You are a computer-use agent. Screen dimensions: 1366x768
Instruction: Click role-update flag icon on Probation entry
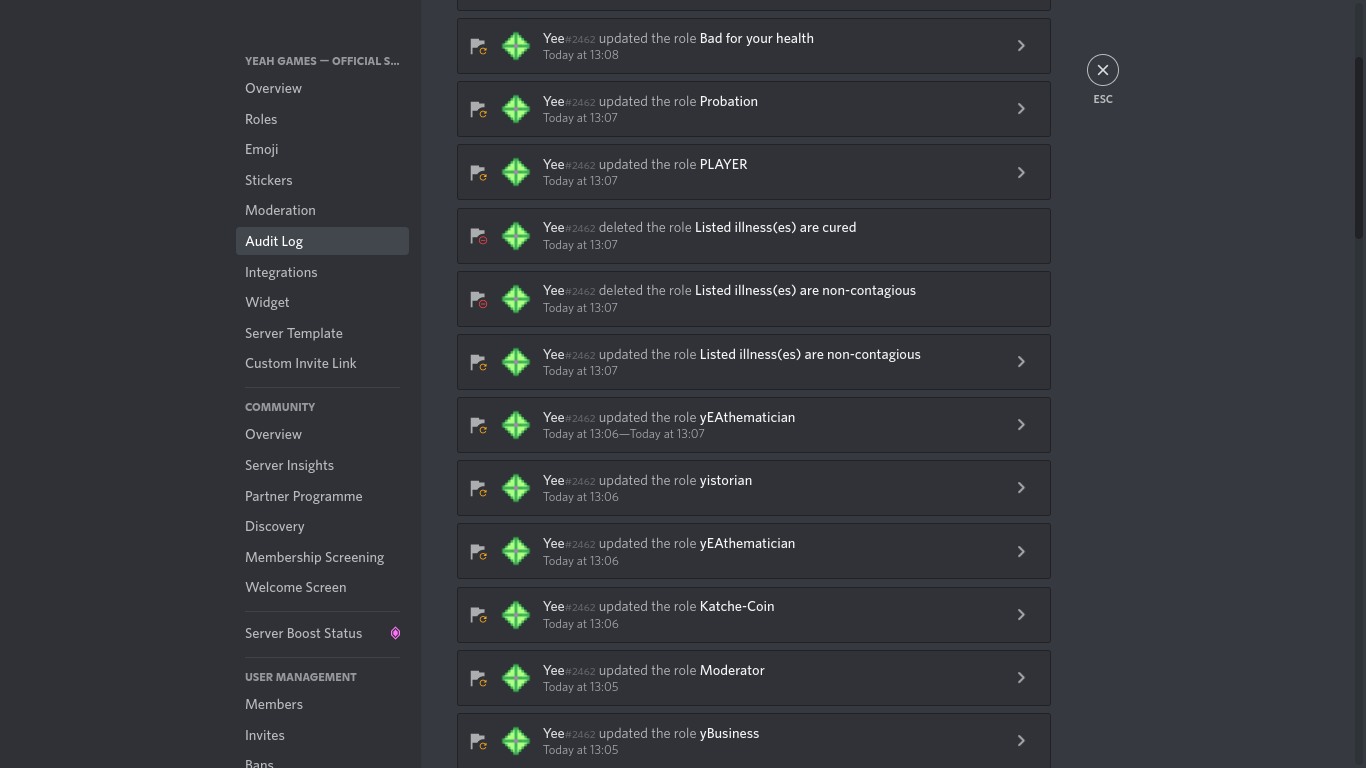pyautogui.click(x=478, y=109)
